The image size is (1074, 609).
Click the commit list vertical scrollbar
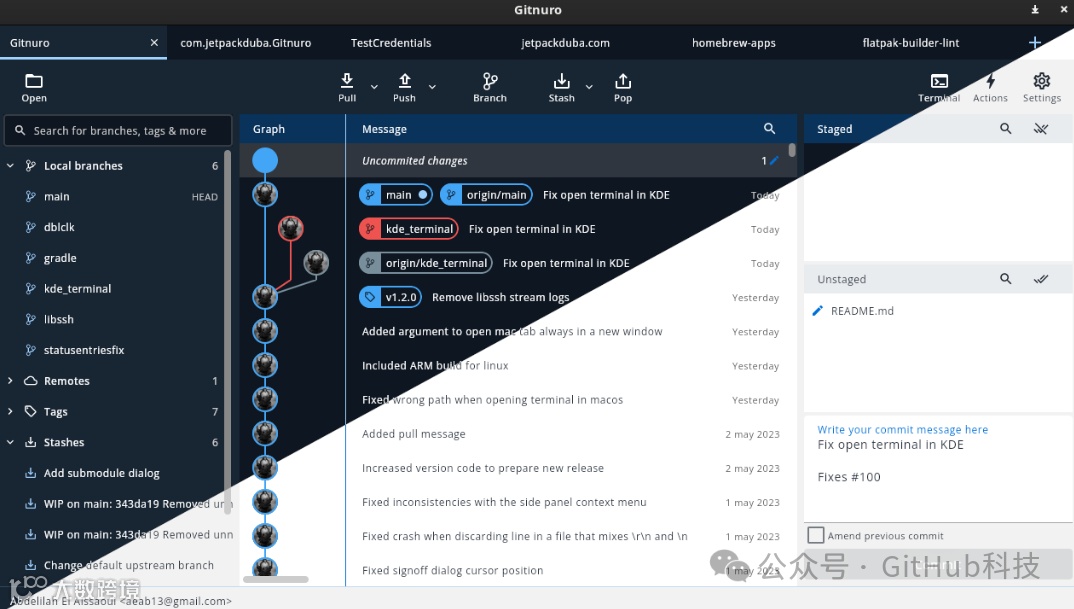click(792, 150)
